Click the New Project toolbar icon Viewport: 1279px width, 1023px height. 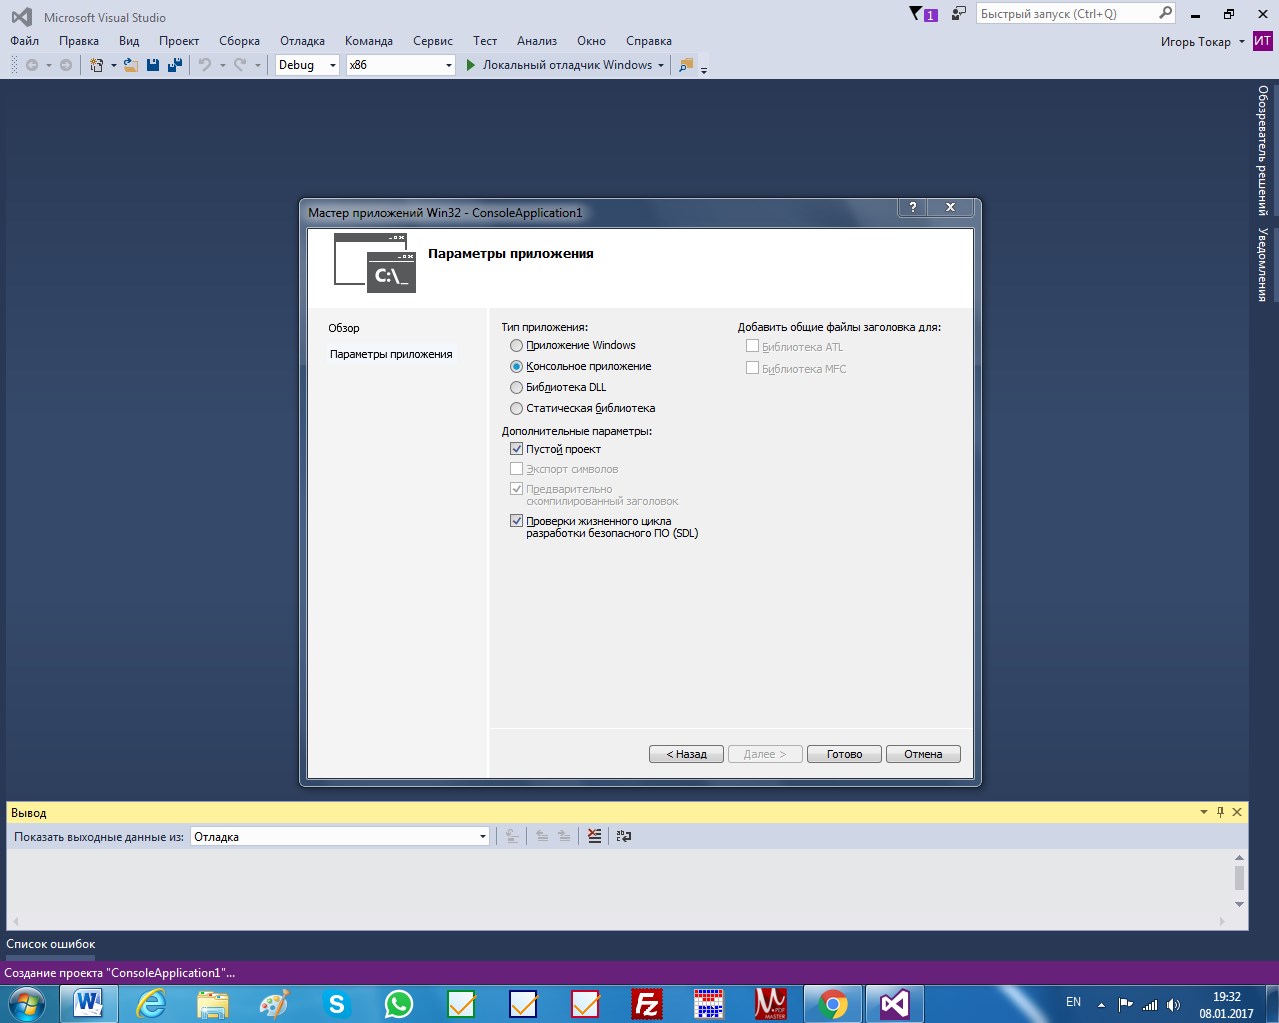(96, 65)
